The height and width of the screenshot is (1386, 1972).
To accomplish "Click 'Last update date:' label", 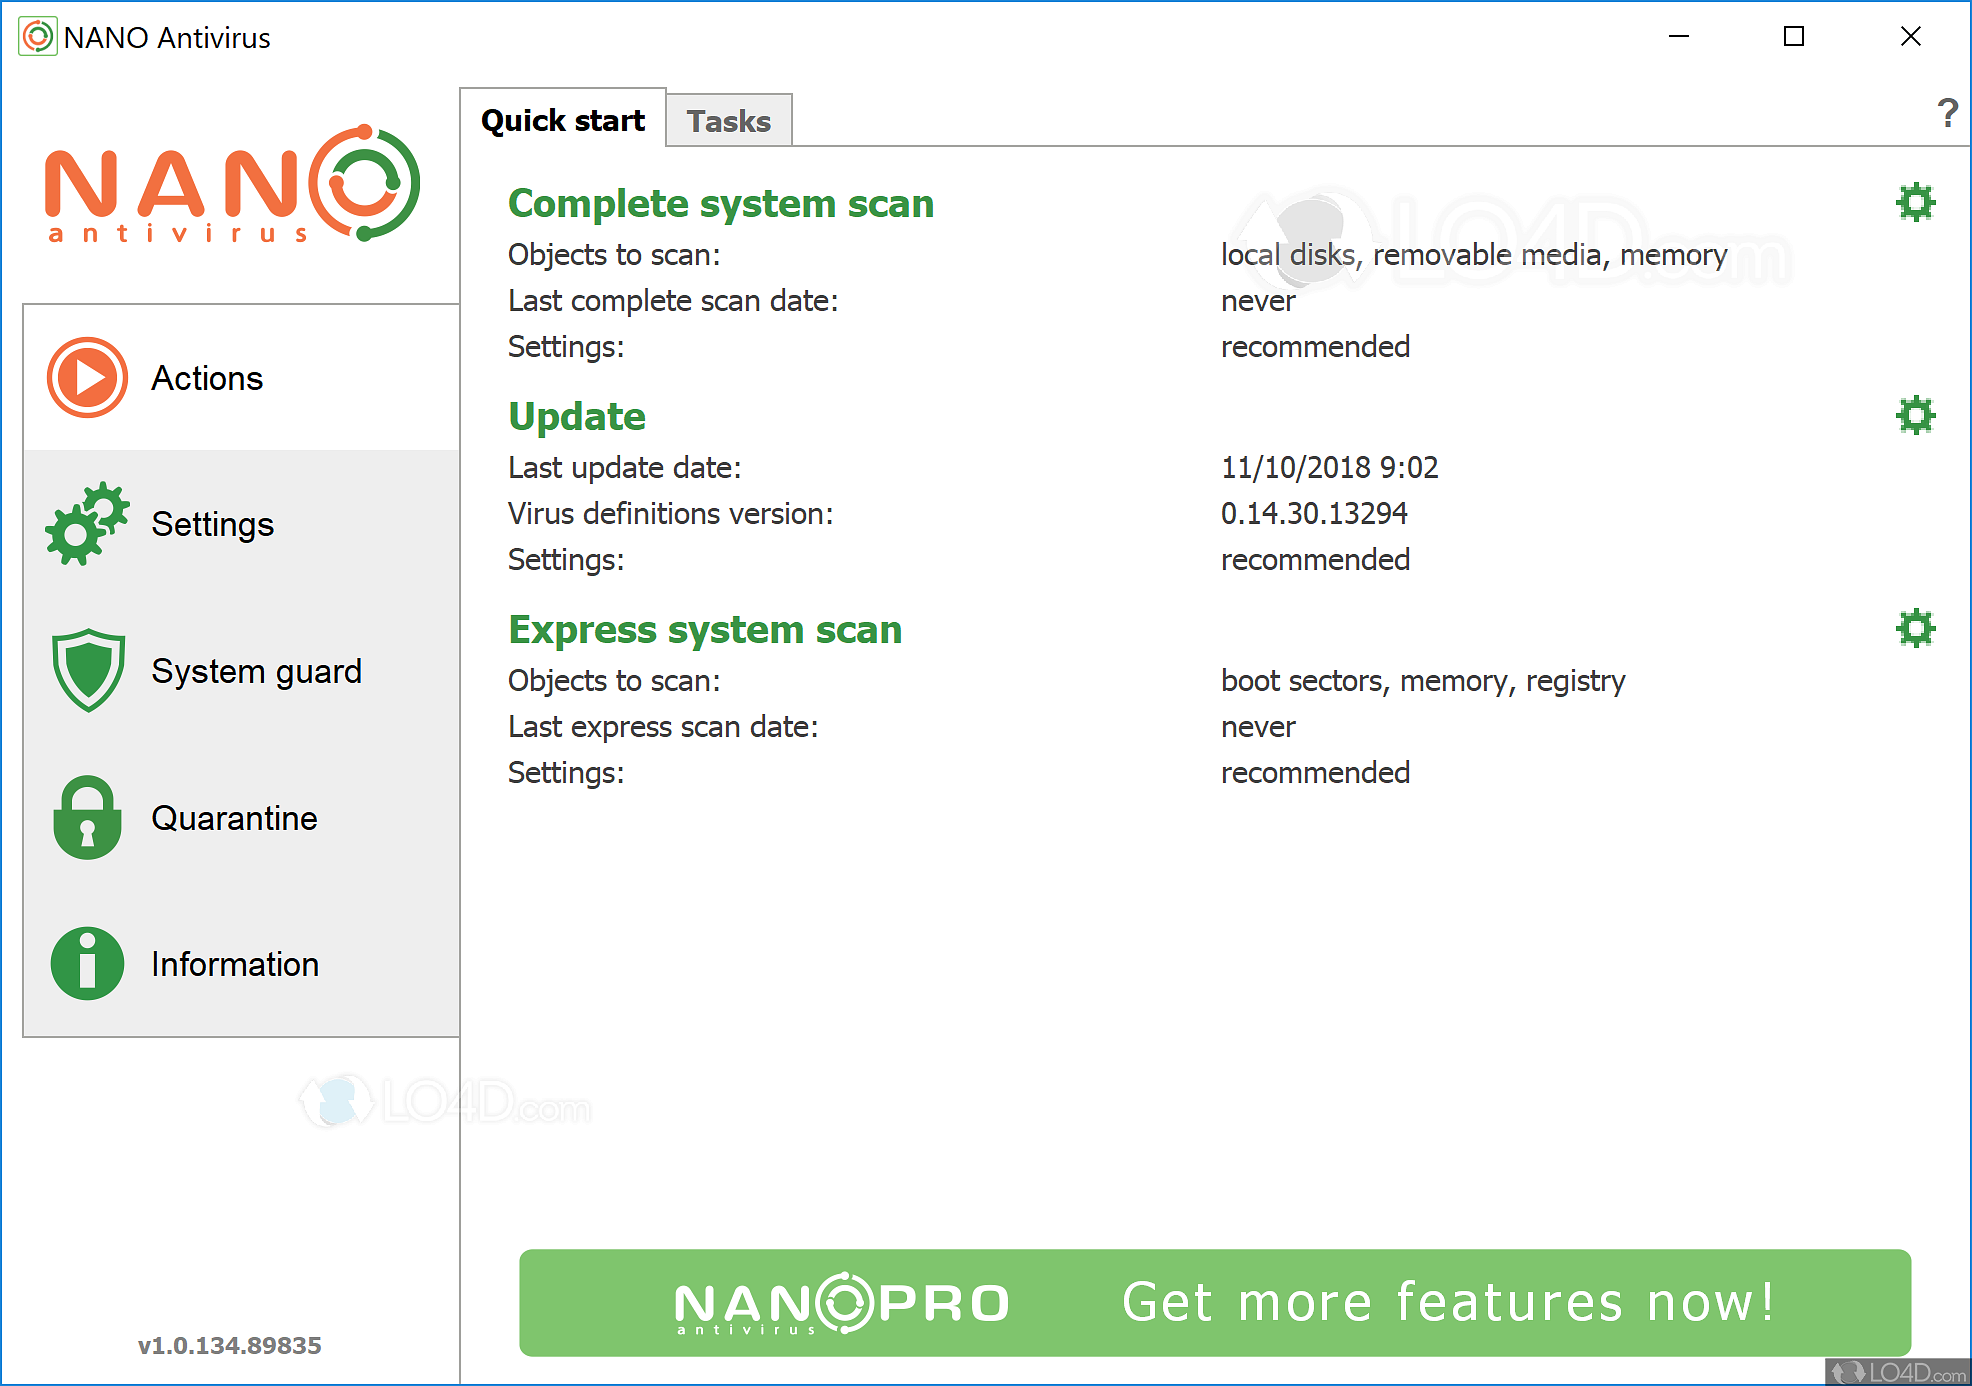I will pyautogui.click(x=625, y=468).
